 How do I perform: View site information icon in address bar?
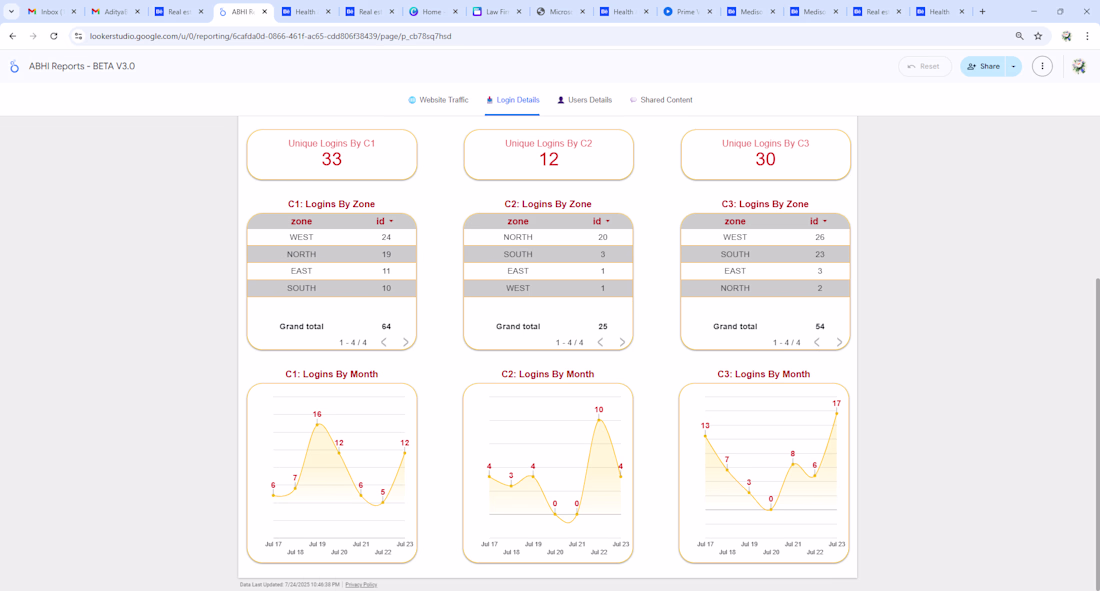(78, 36)
